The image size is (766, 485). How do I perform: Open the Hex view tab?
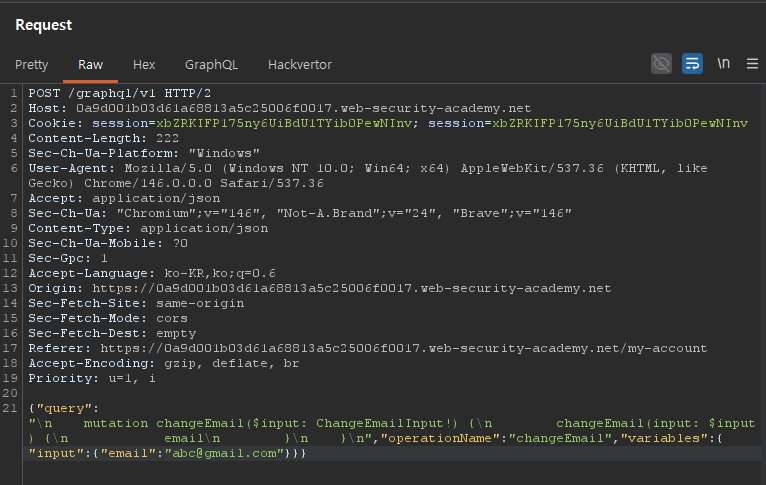(x=144, y=65)
